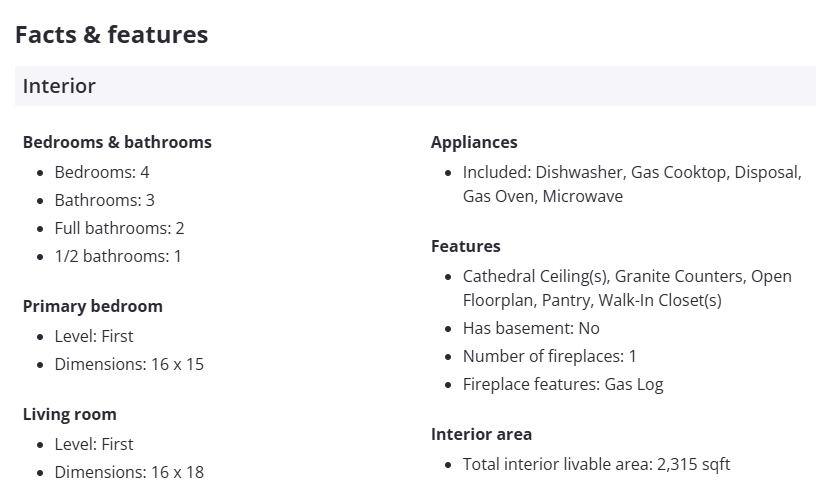Viewport: 823px width, 493px height.
Task: Click Fireplace features: Gas Log
Action: click(563, 384)
